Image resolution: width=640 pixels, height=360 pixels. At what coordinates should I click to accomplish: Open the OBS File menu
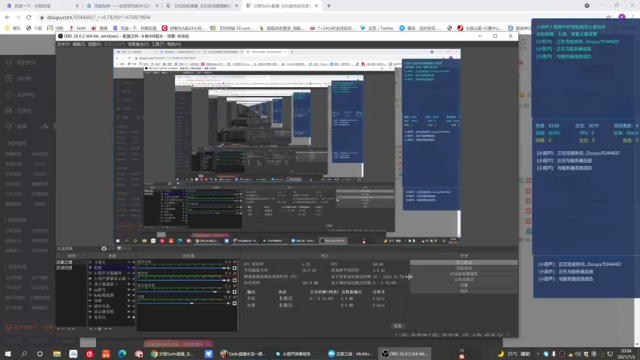63,44
